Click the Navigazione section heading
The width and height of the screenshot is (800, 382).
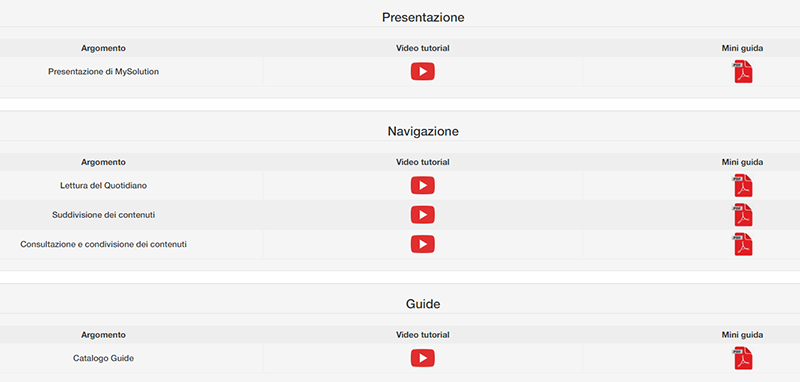pyautogui.click(x=423, y=132)
